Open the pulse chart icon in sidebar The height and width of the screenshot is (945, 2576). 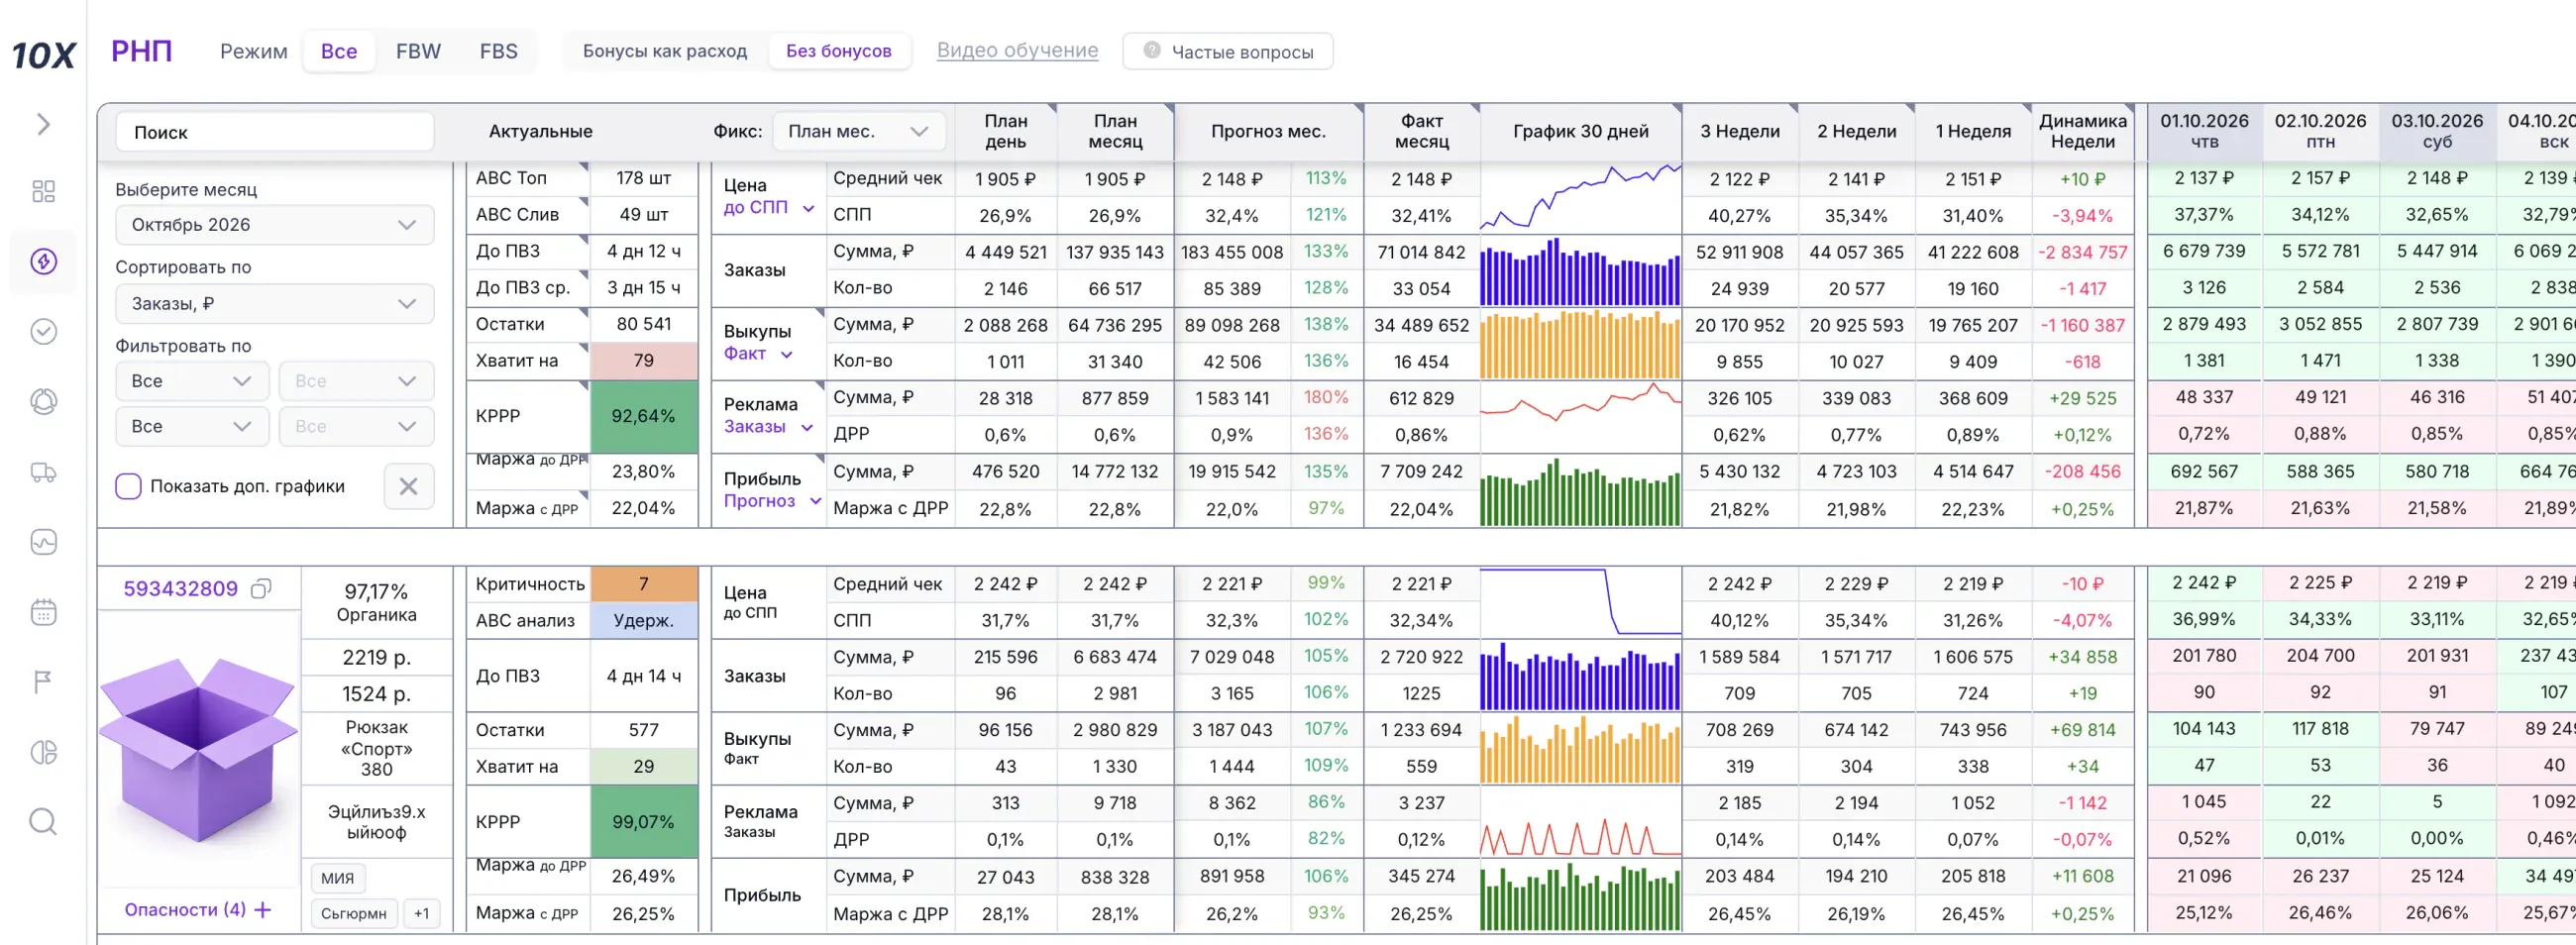pyautogui.click(x=43, y=542)
